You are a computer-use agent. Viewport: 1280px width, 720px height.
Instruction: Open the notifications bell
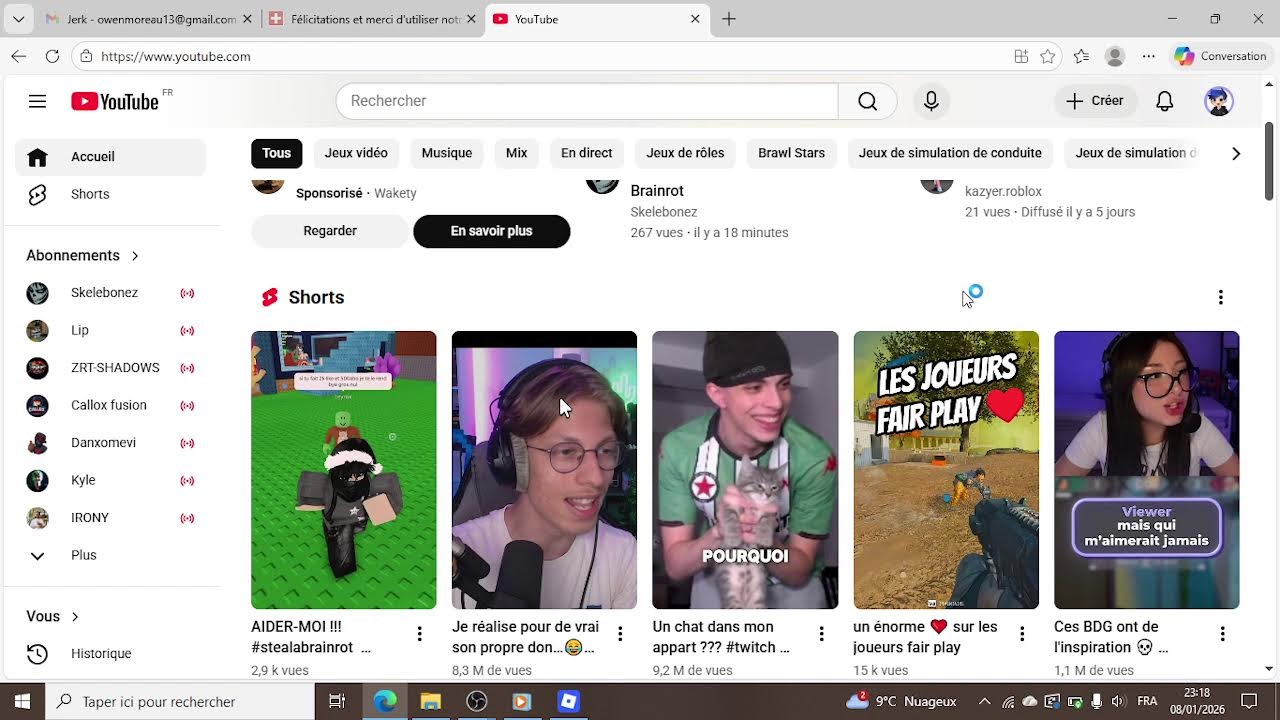[1165, 101]
